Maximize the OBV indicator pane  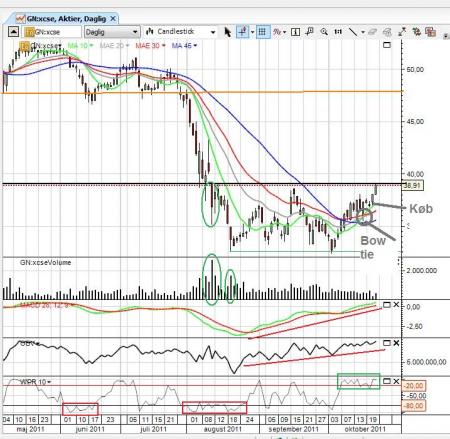click(387, 343)
